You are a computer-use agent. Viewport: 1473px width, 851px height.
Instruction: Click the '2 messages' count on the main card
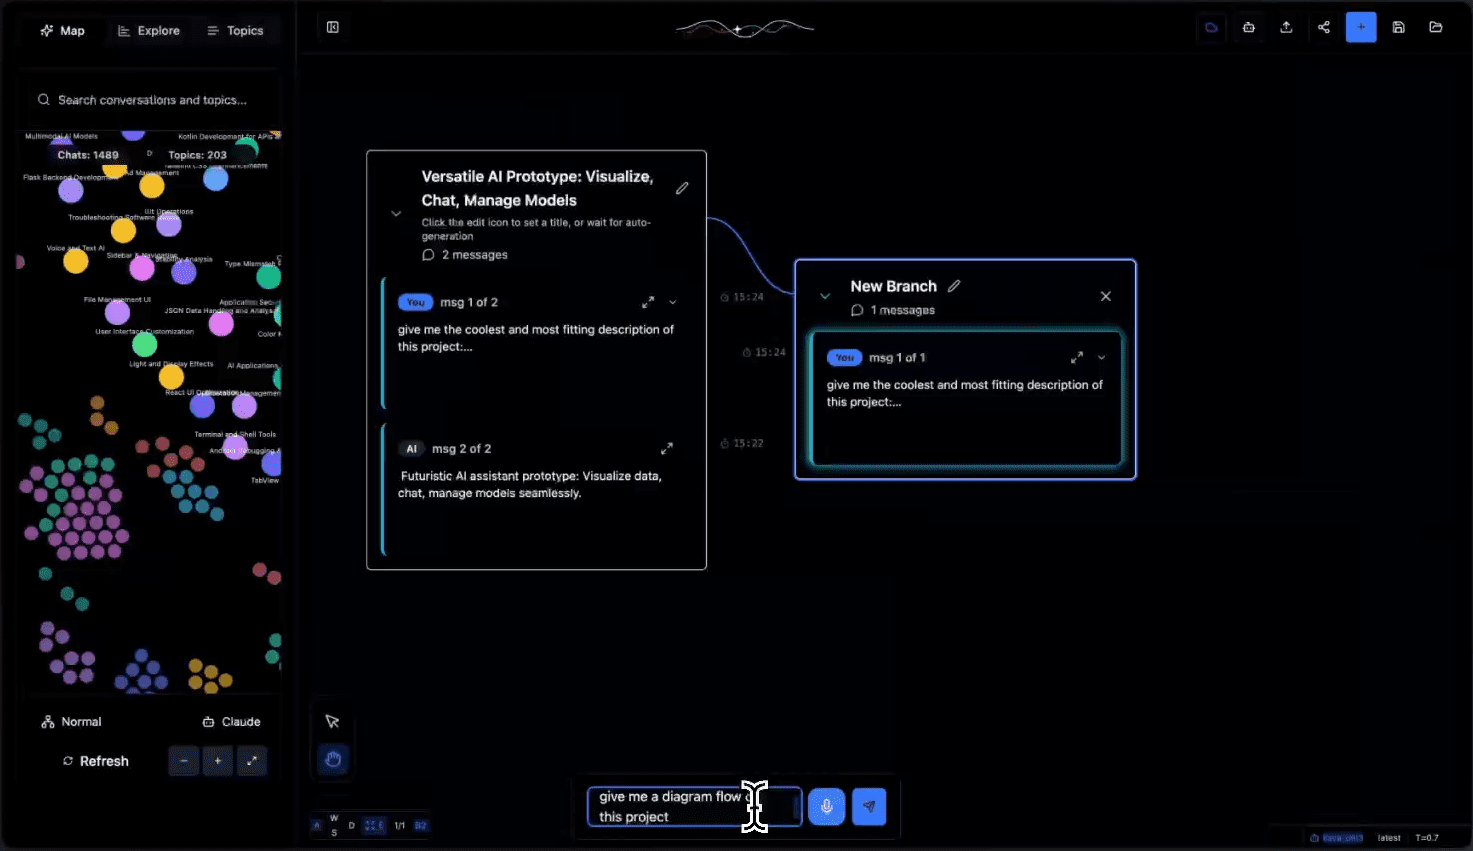pyautogui.click(x=465, y=255)
